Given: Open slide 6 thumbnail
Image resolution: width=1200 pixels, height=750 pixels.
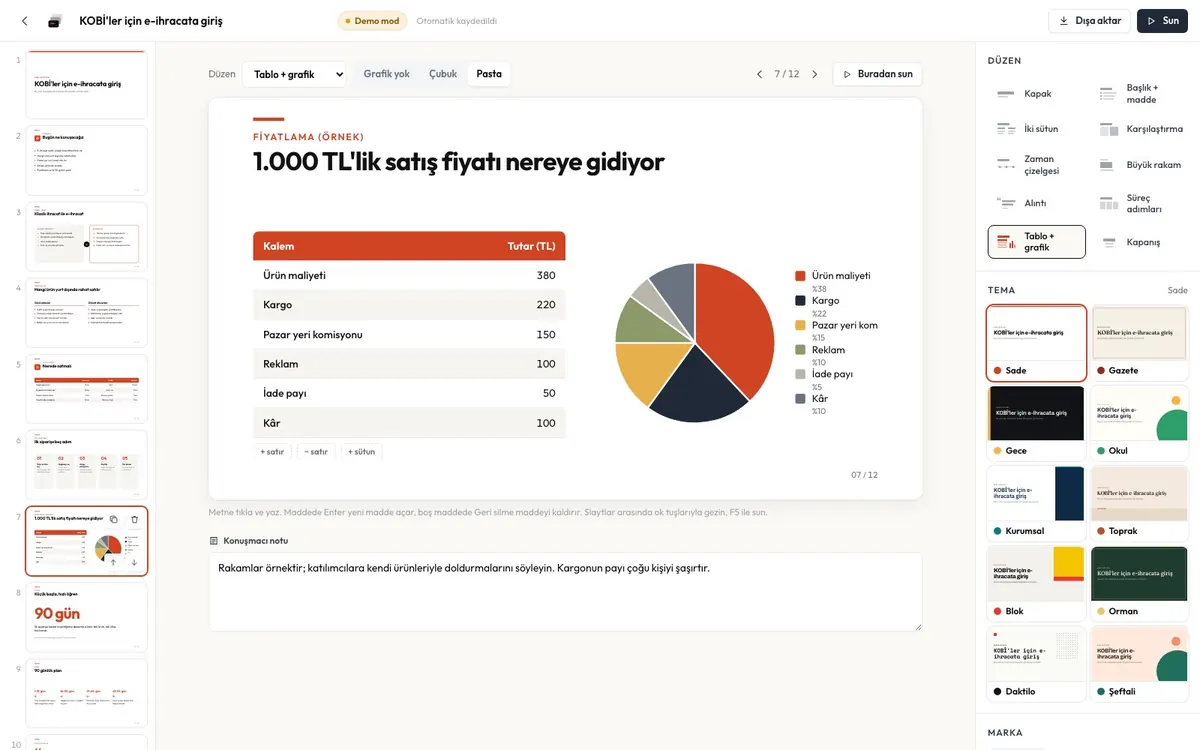Looking at the screenshot, I should coord(86,465).
